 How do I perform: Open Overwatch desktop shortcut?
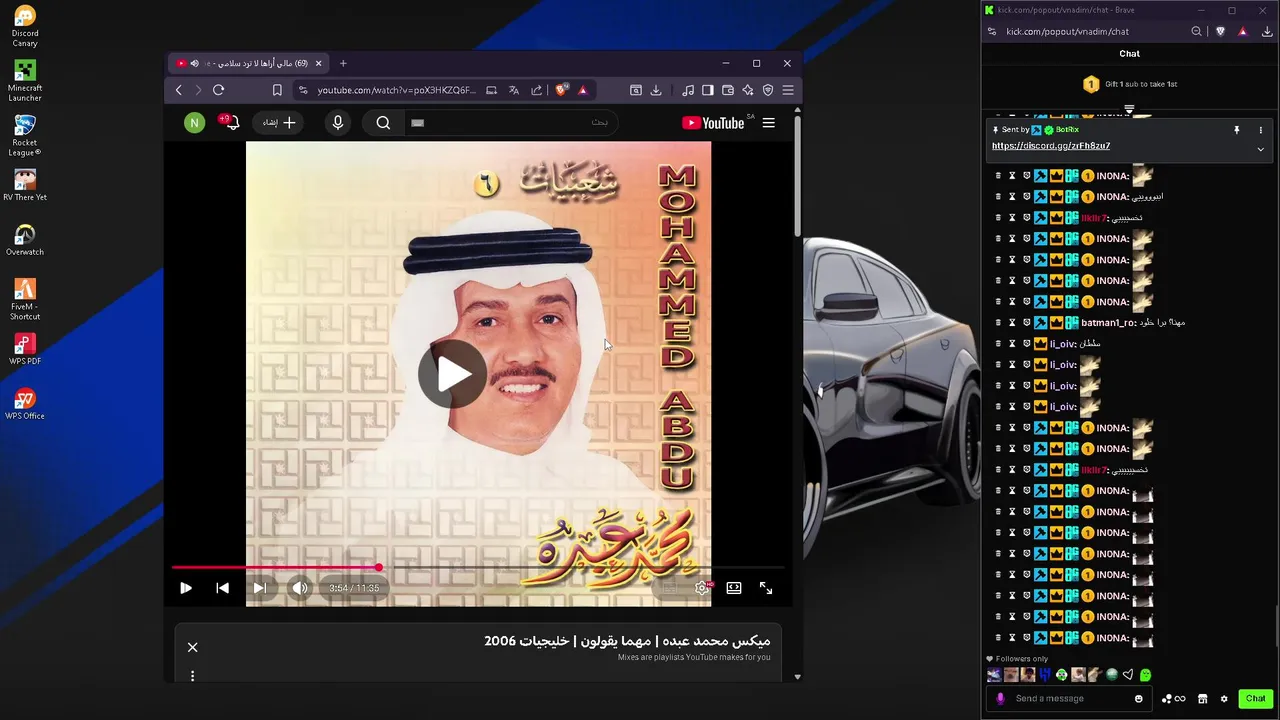[25, 240]
